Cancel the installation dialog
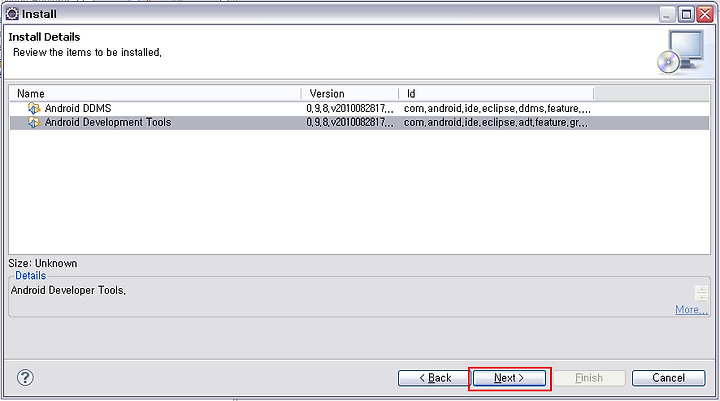 [x=669, y=378]
